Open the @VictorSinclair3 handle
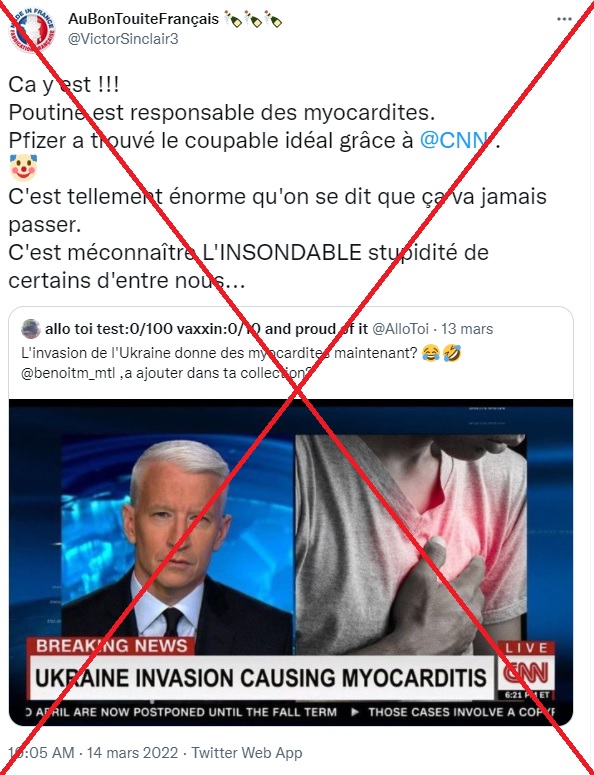The image size is (594, 775). tap(123, 39)
